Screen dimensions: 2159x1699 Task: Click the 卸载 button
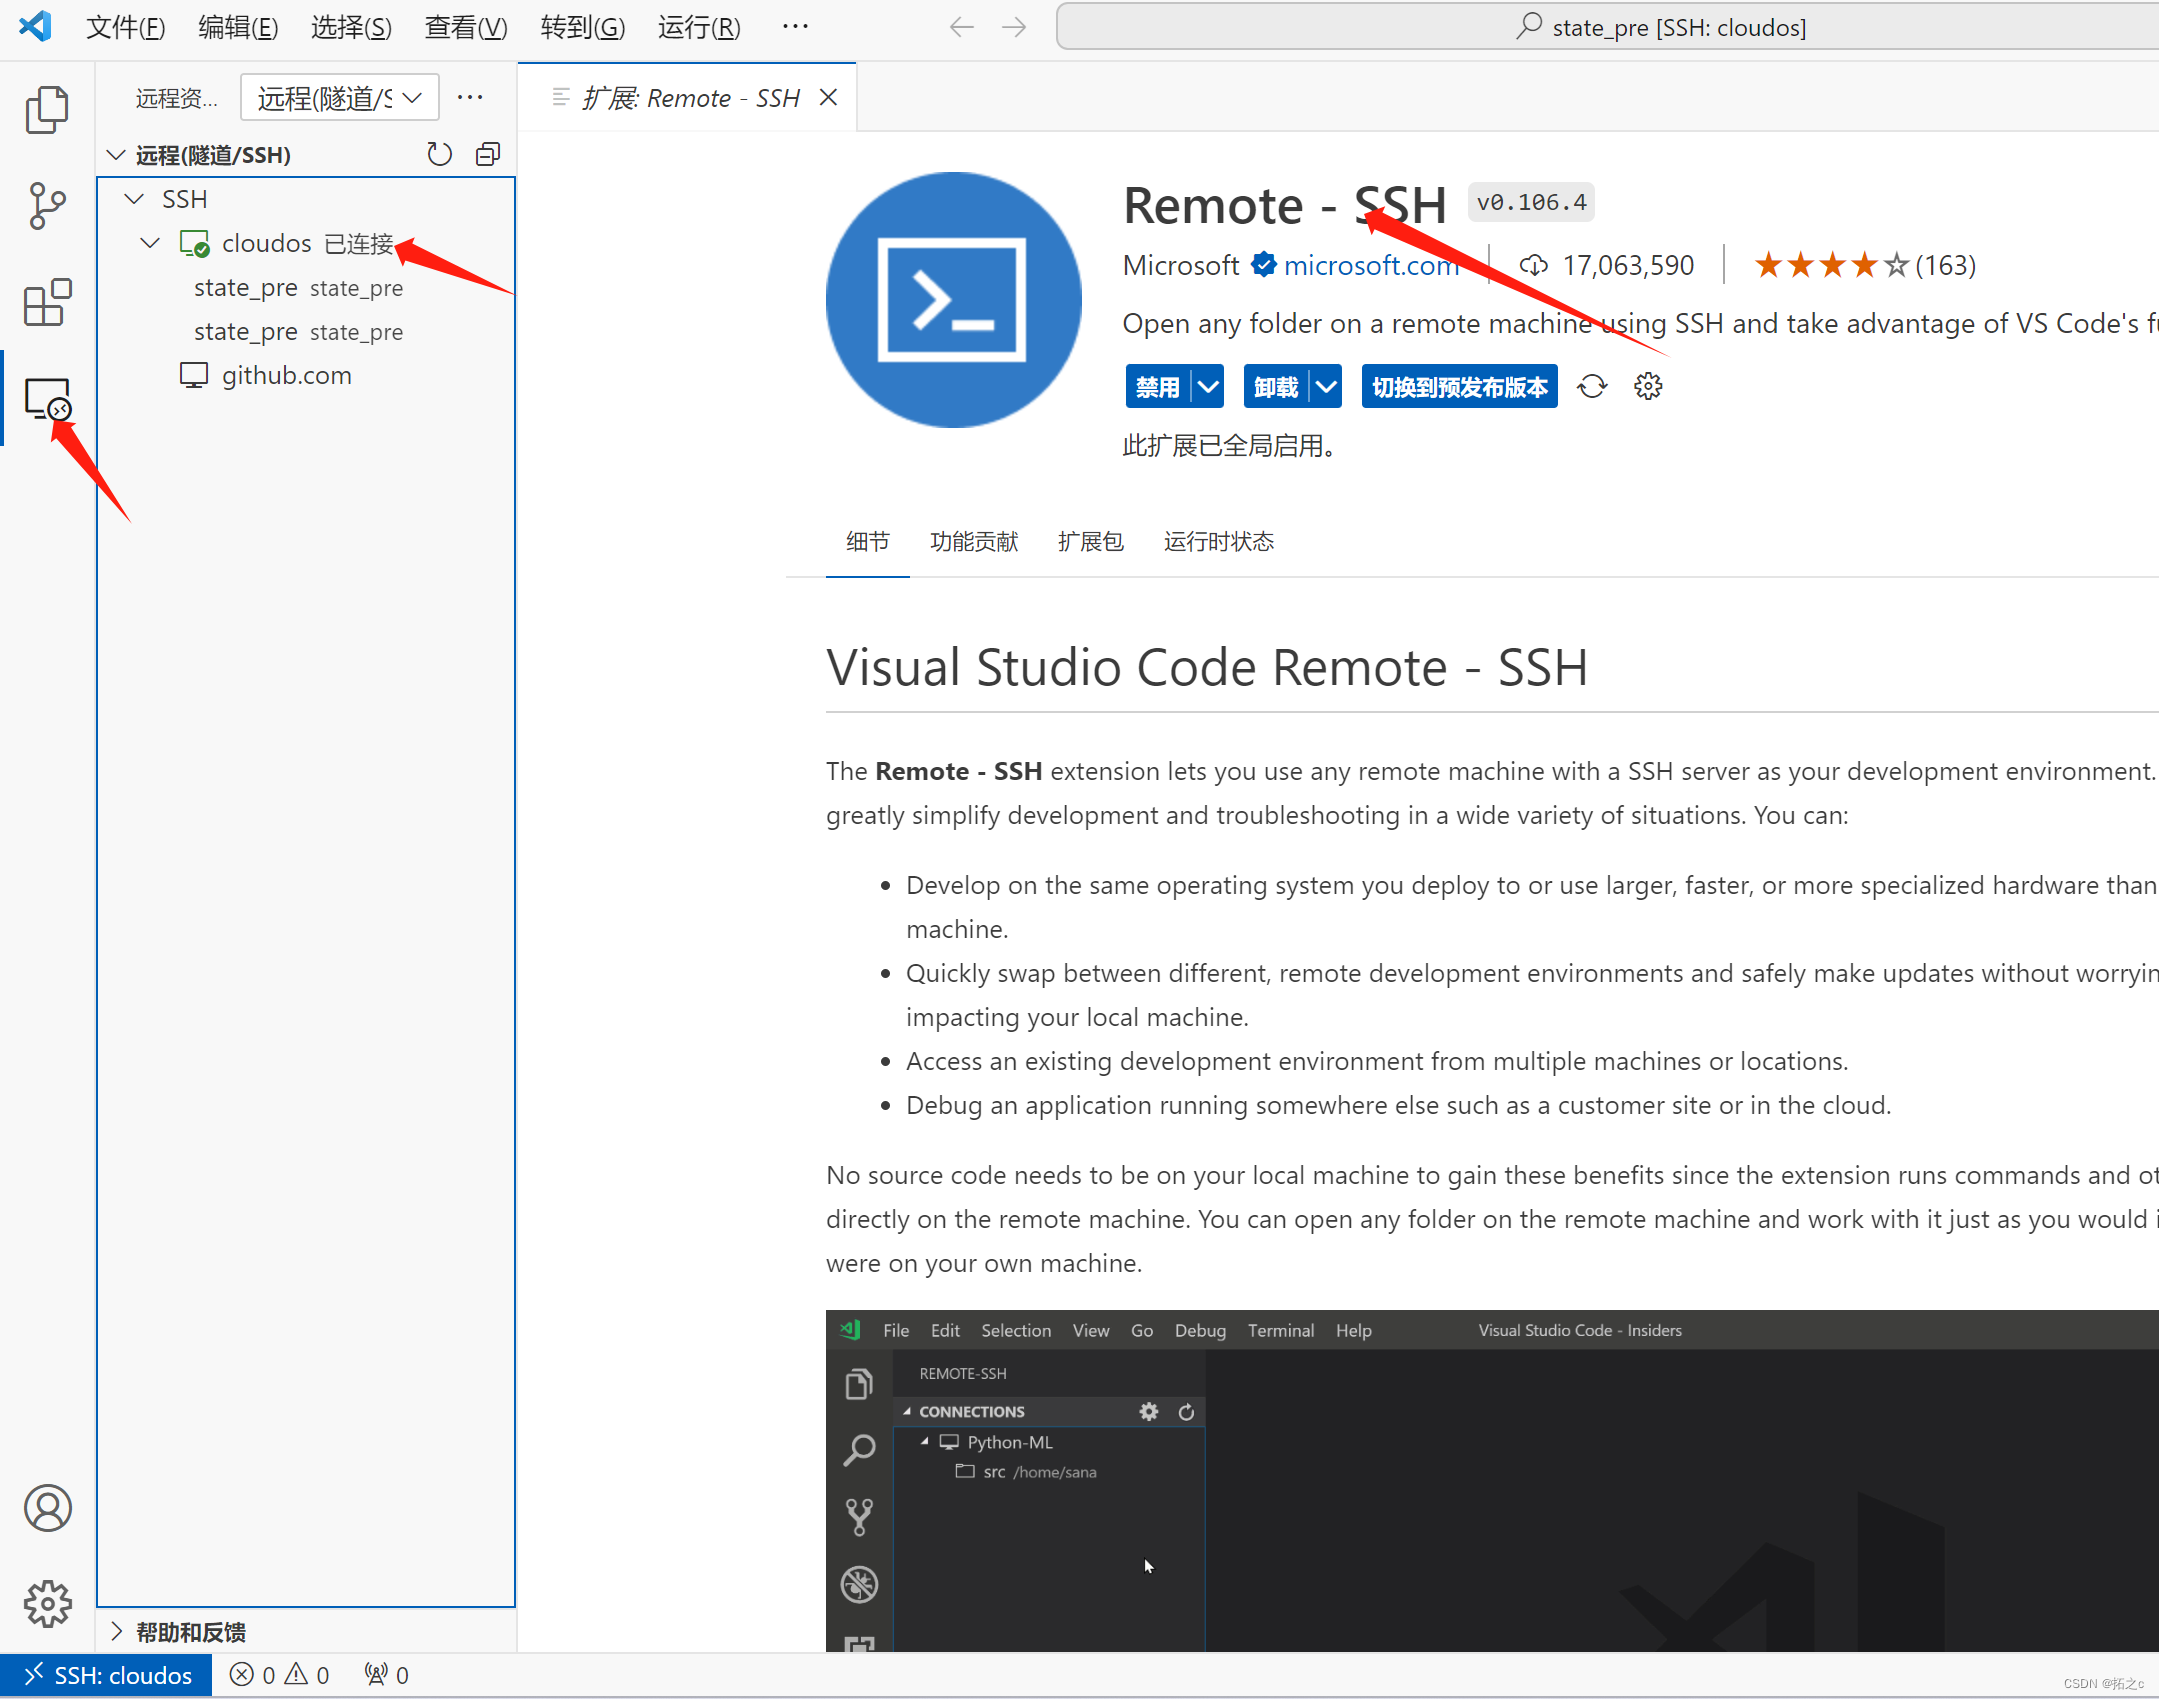[1276, 386]
